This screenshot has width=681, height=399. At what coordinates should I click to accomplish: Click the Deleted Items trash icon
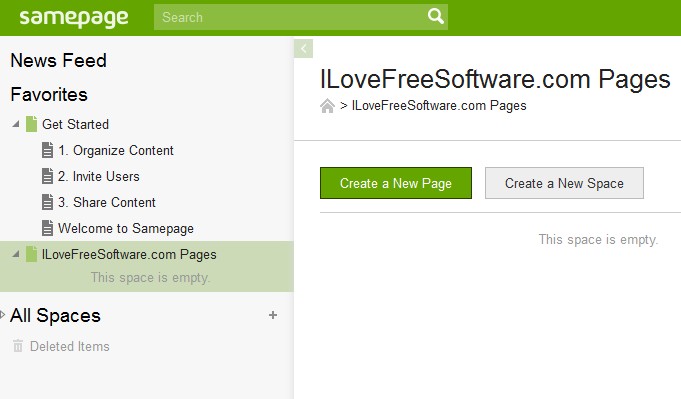tap(18, 346)
